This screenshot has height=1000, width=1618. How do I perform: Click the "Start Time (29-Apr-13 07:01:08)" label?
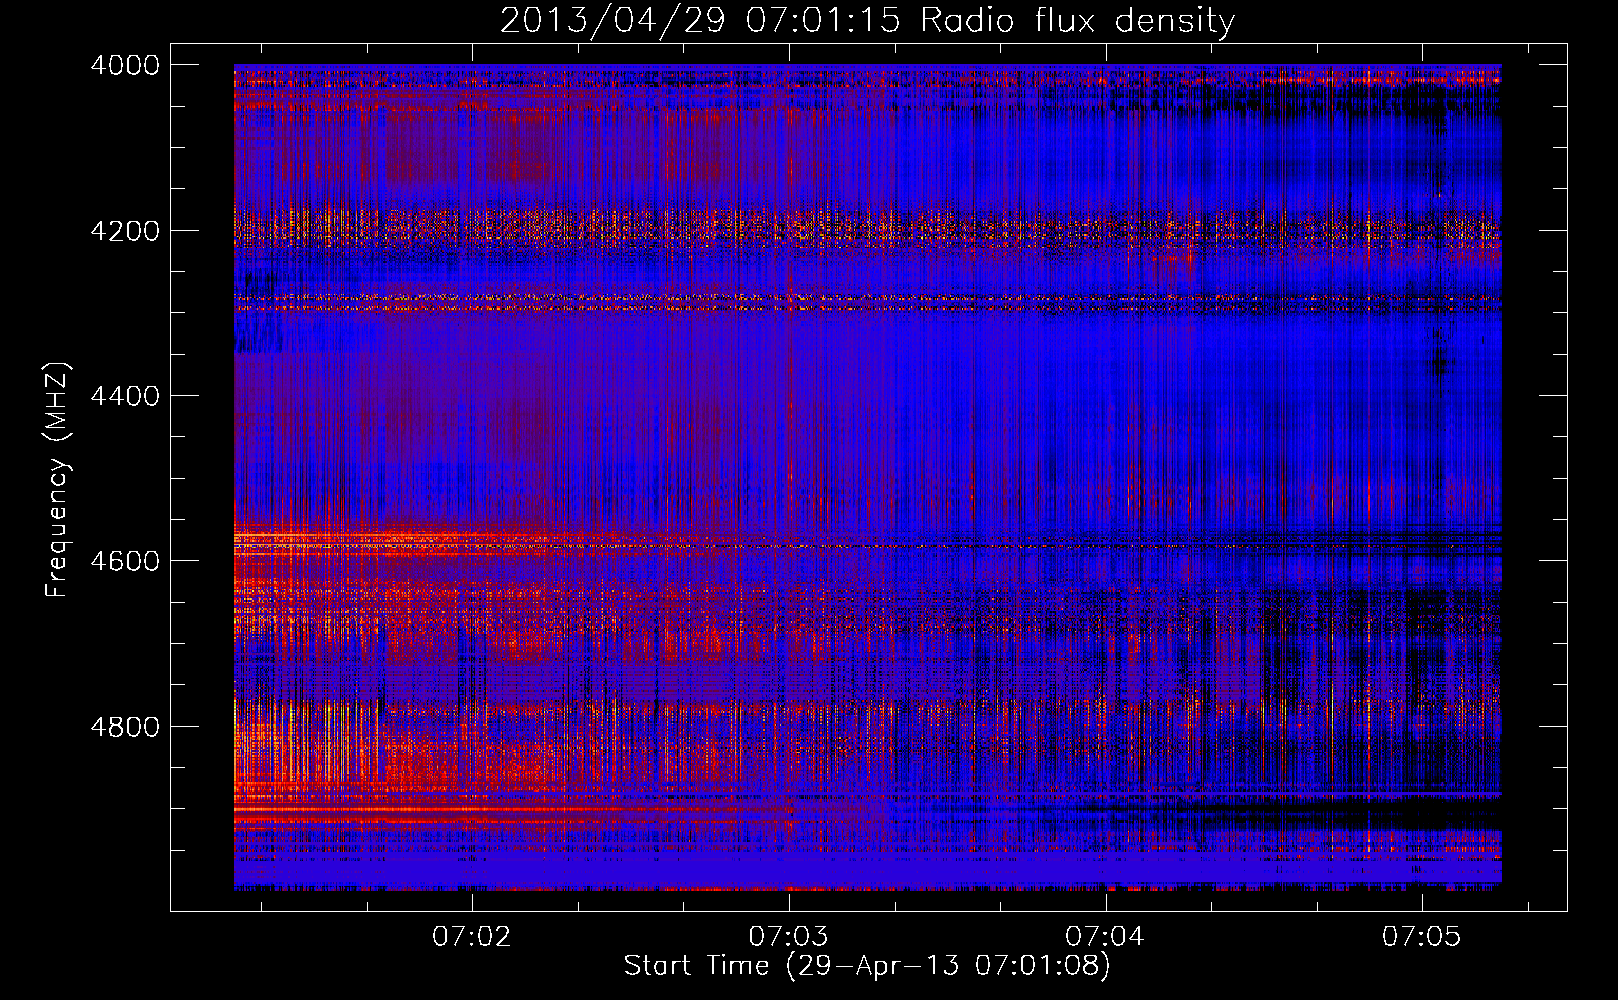coord(867,966)
